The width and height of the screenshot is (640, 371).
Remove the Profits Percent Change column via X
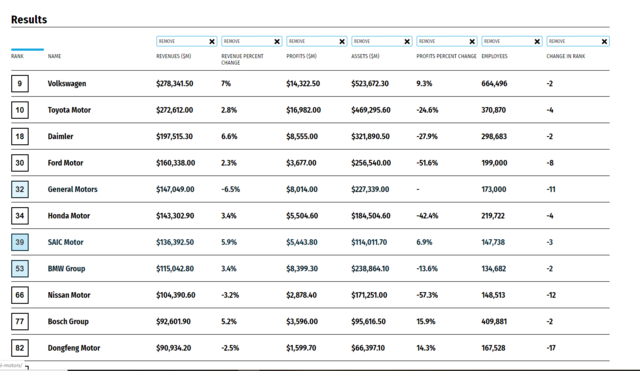tap(472, 42)
